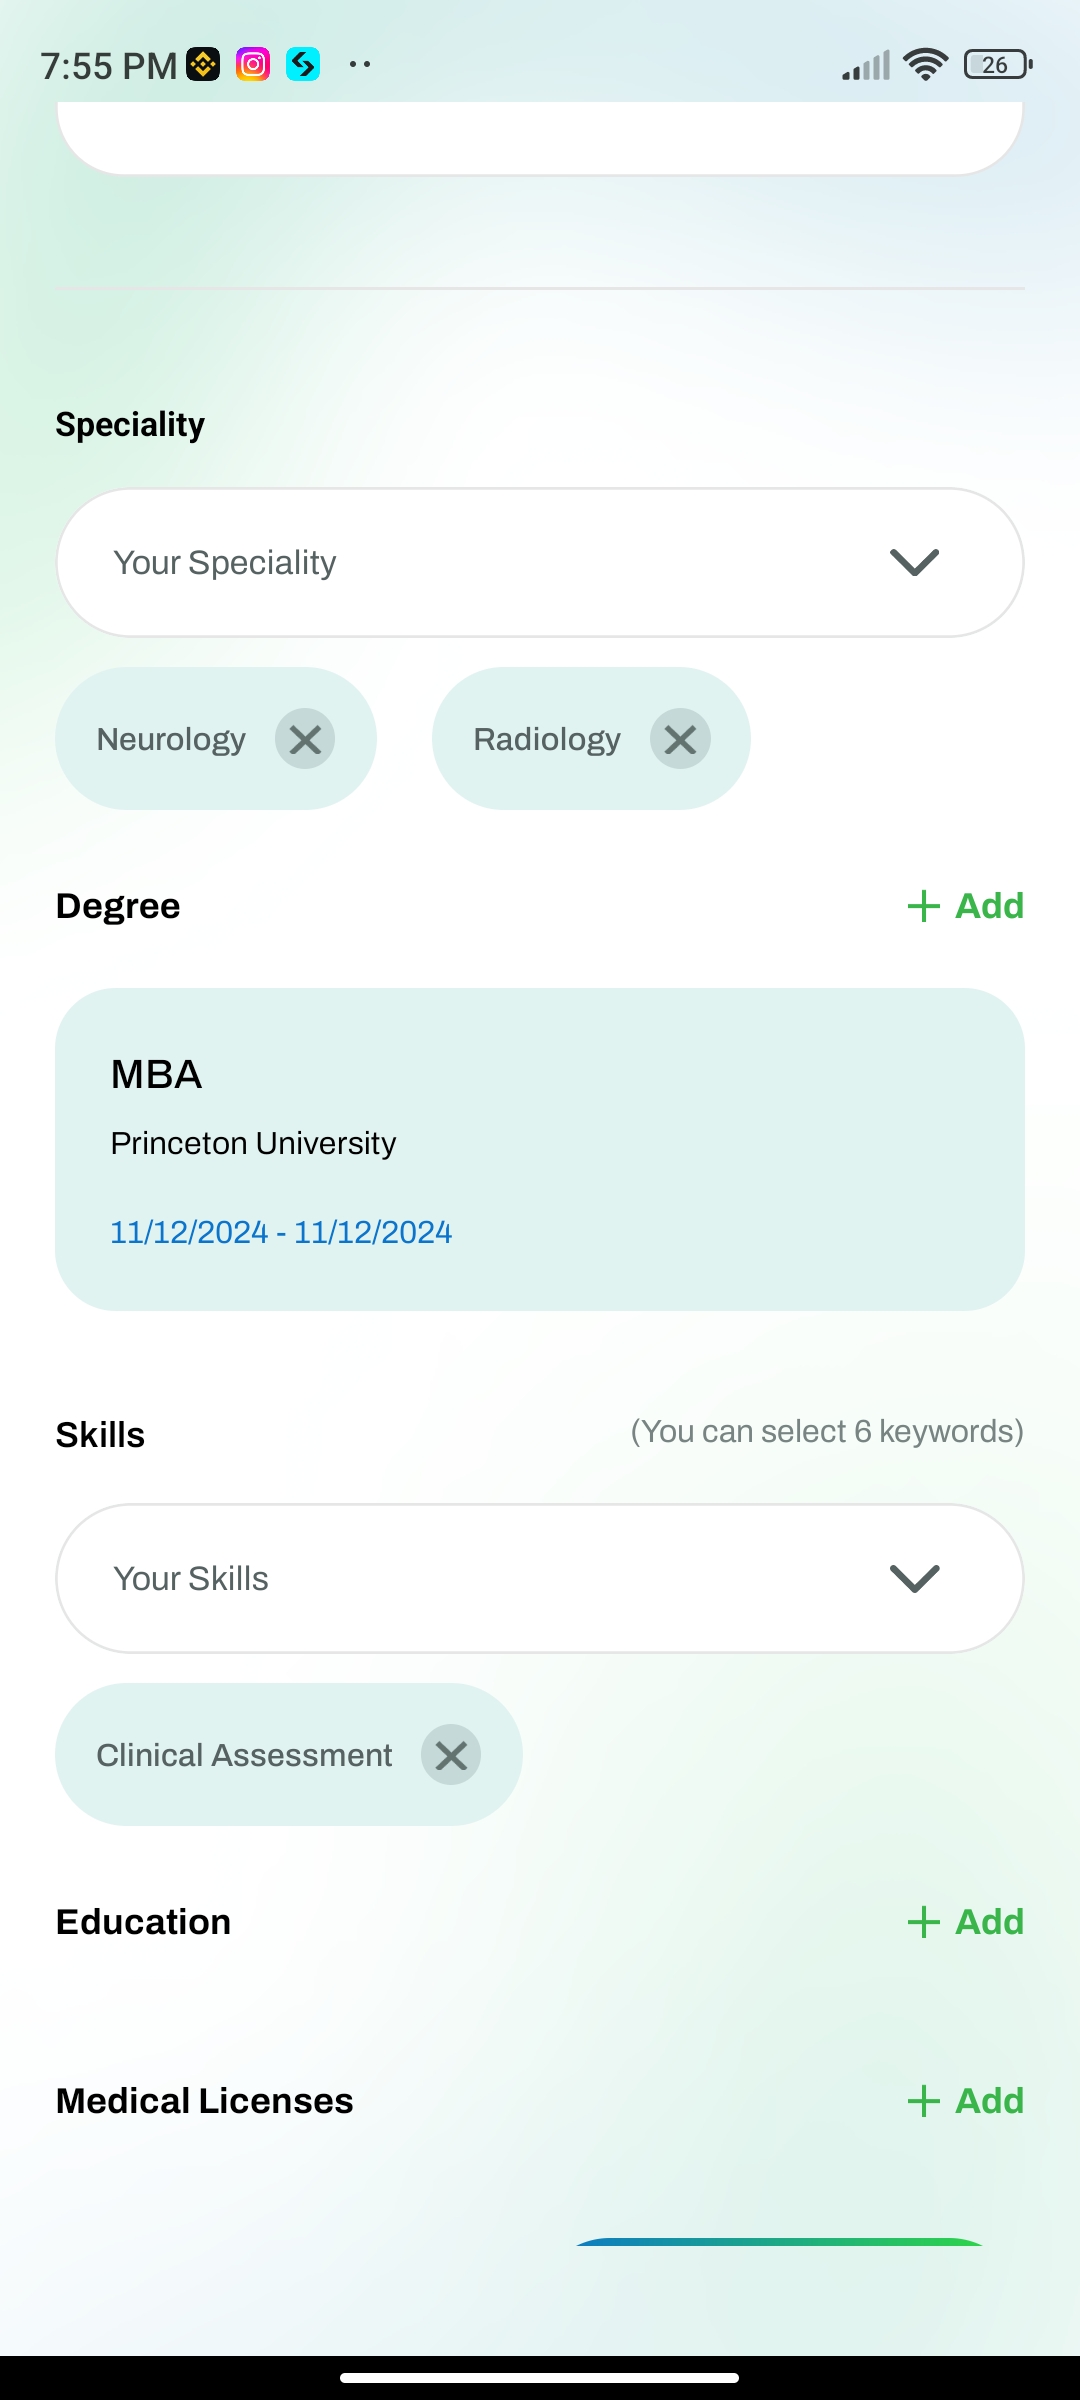This screenshot has width=1080, height=2400.
Task: Remove the Clinical Assessment skill tag
Action: [x=451, y=1755]
